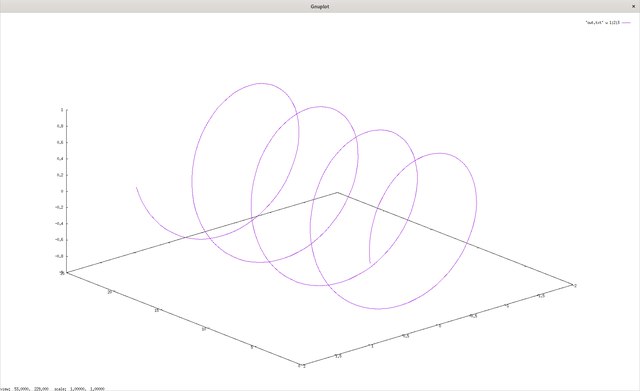
Task: Click the view angles readout in status bar
Action: (x=24, y=389)
